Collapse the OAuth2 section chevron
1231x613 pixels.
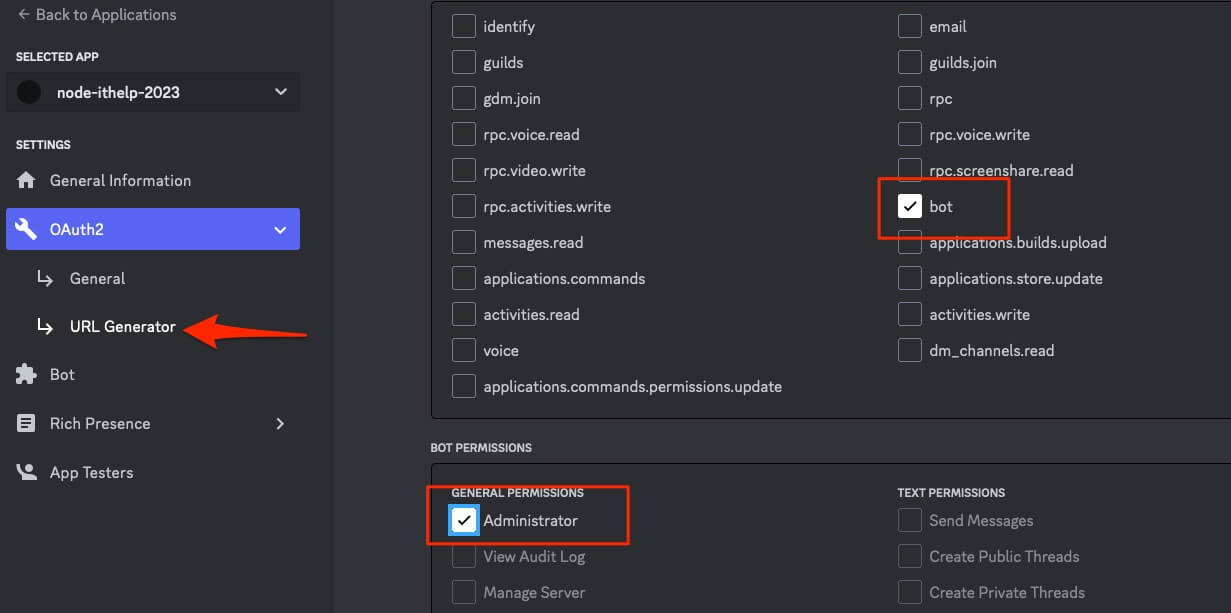coord(280,230)
